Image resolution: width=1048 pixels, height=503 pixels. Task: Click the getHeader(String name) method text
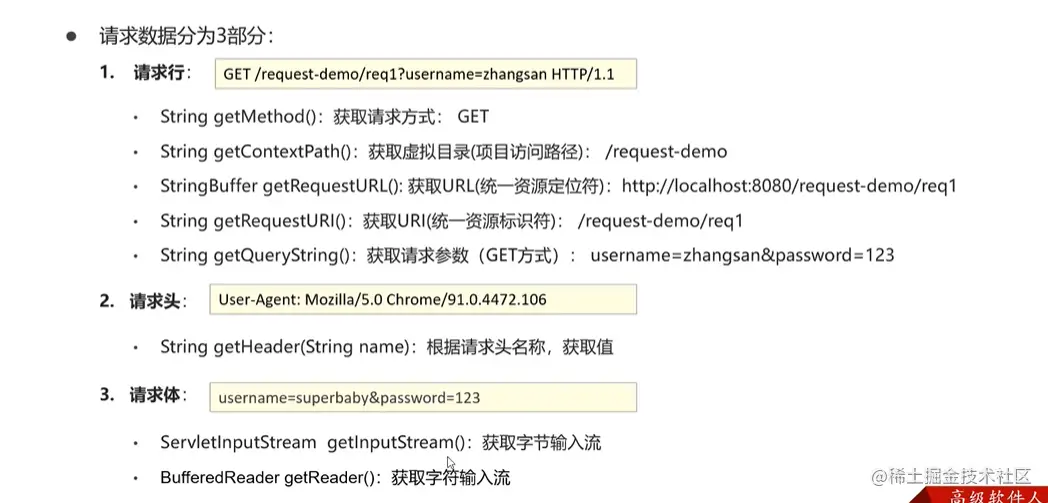coord(311,347)
